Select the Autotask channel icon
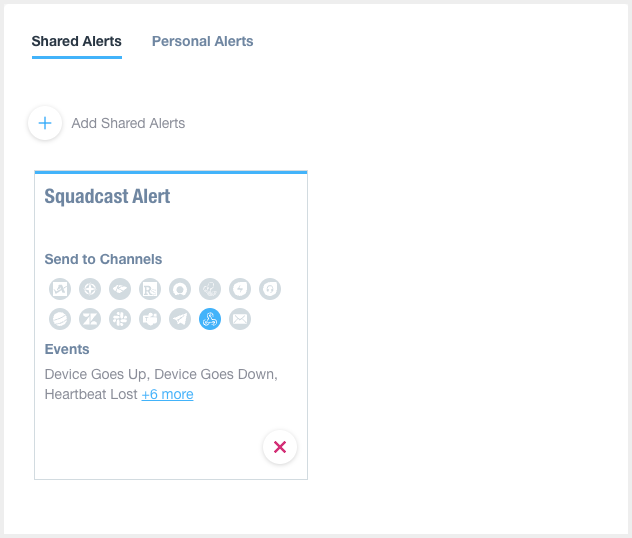The image size is (632, 538). coord(60,289)
